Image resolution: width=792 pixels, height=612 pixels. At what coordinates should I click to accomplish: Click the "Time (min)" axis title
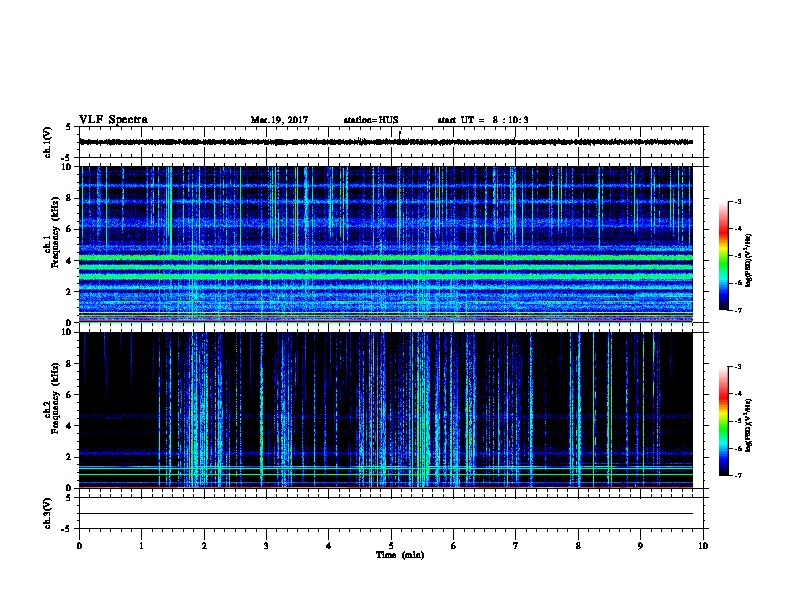[x=400, y=555]
